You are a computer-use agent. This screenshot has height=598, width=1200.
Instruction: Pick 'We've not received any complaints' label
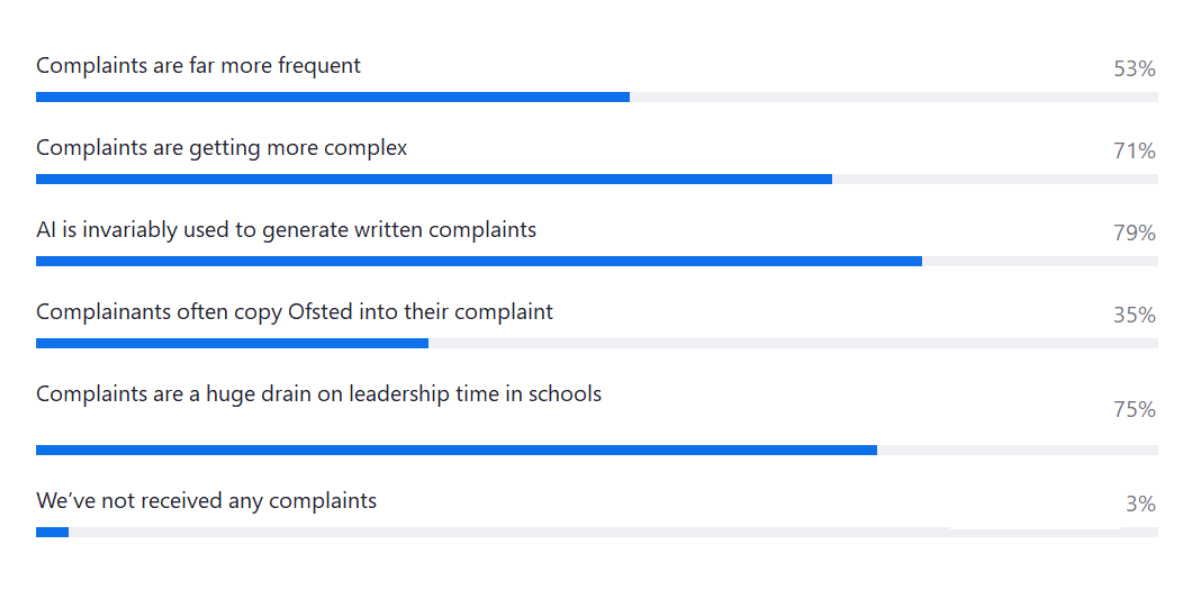[206, 500]
